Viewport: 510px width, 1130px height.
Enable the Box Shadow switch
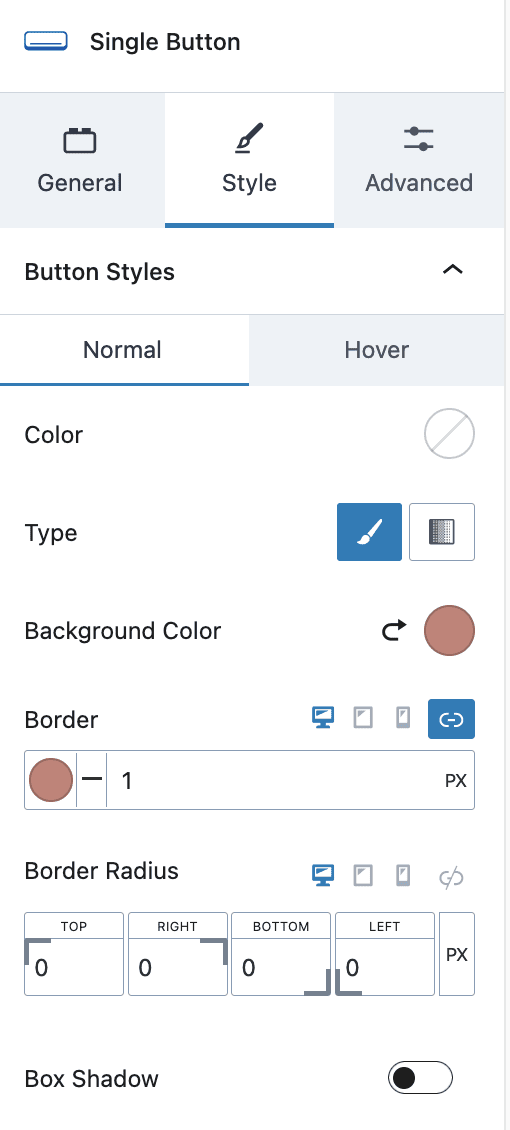(x=420, y=1078)
